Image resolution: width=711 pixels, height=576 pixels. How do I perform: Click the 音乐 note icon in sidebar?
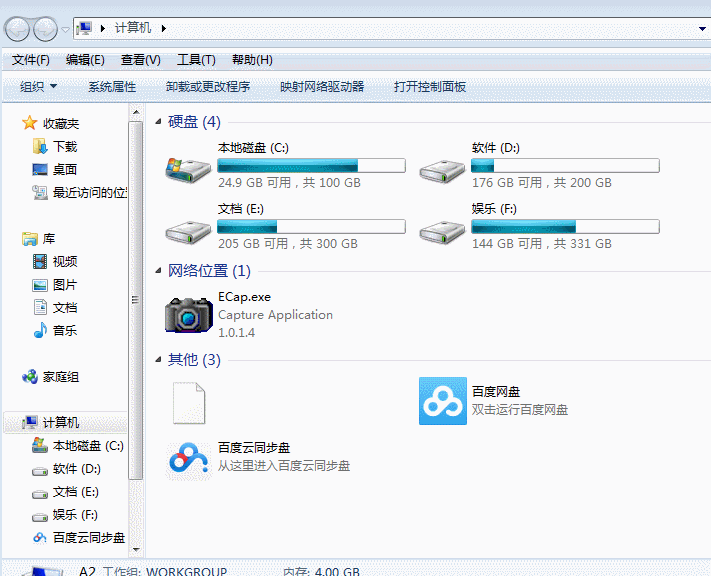40,330
